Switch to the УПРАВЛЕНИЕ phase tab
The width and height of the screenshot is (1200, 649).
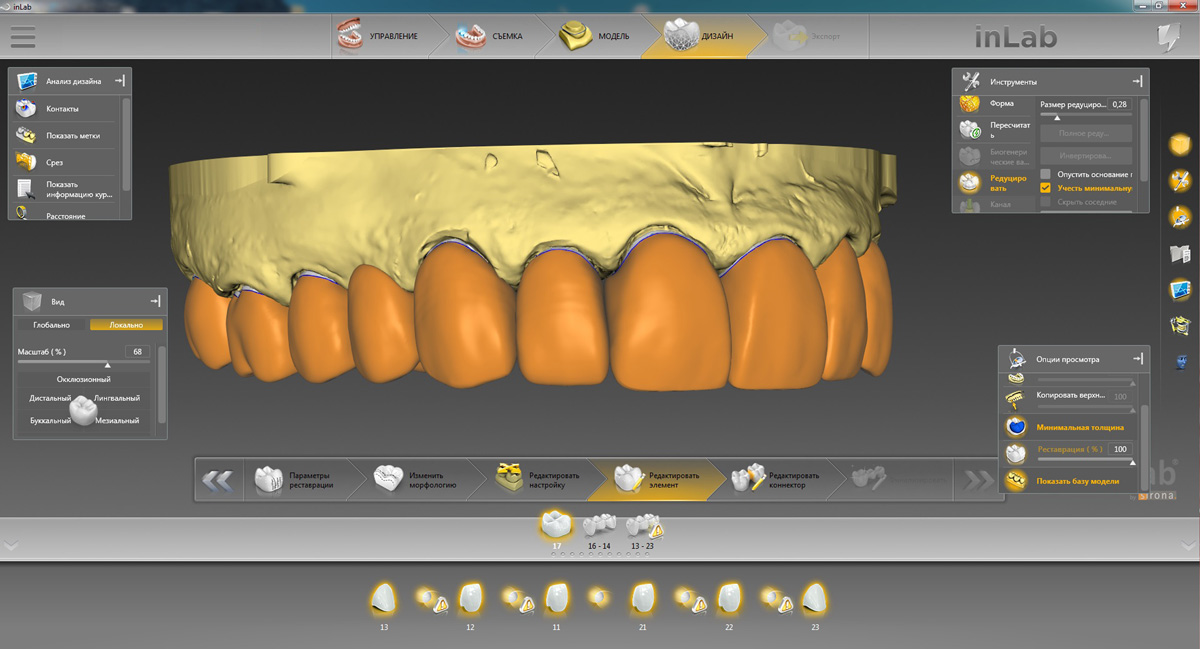379,36
